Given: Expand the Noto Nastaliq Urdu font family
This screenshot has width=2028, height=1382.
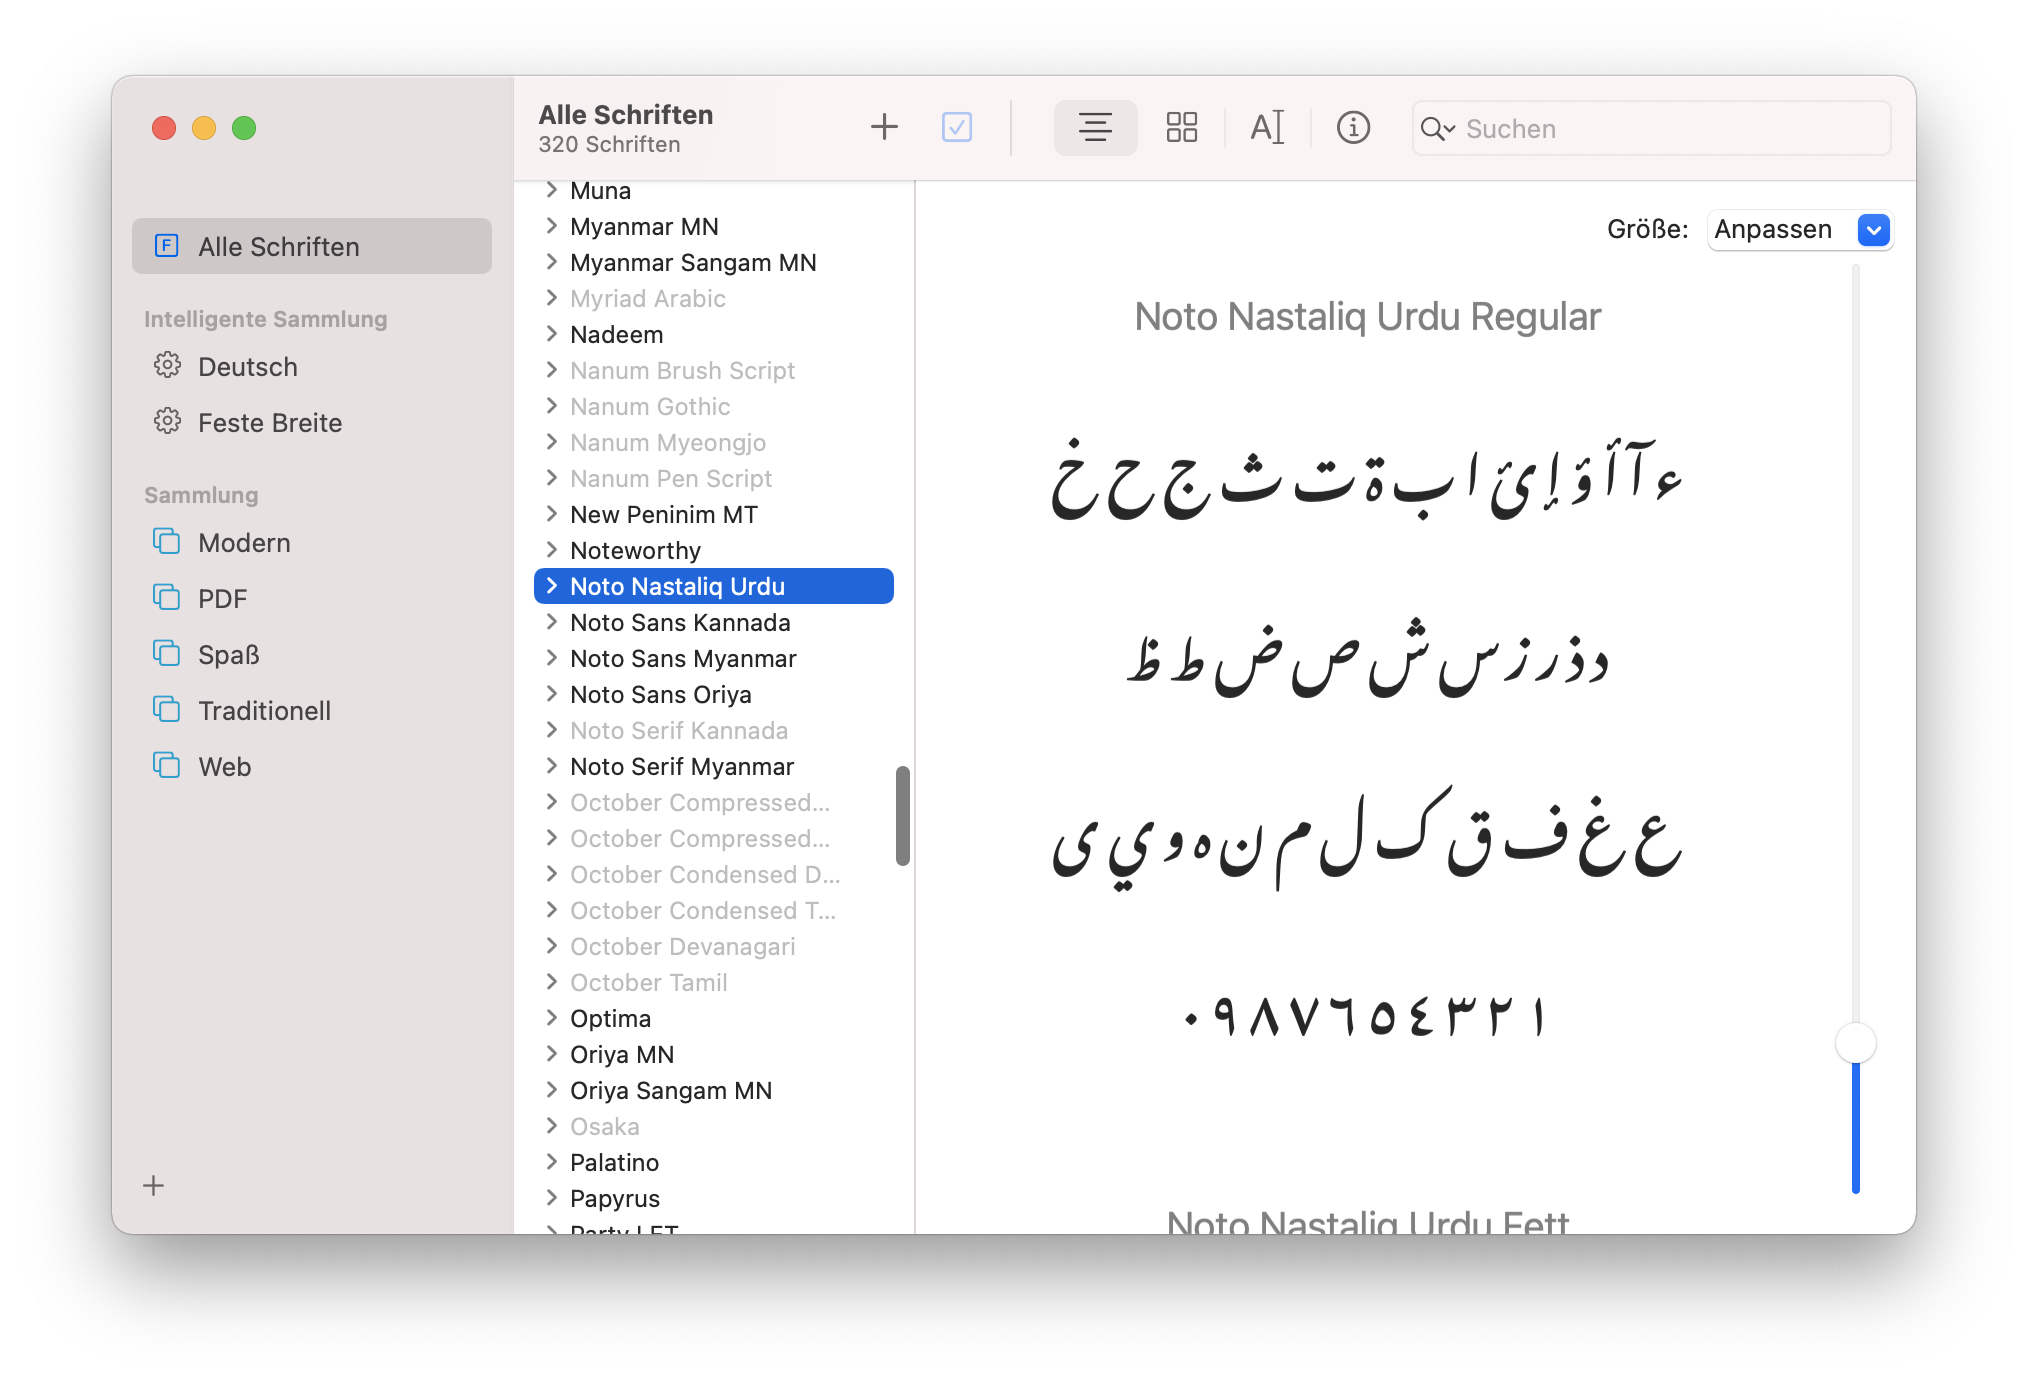Looking at the screenshot, I should click(x=551, y=586).
